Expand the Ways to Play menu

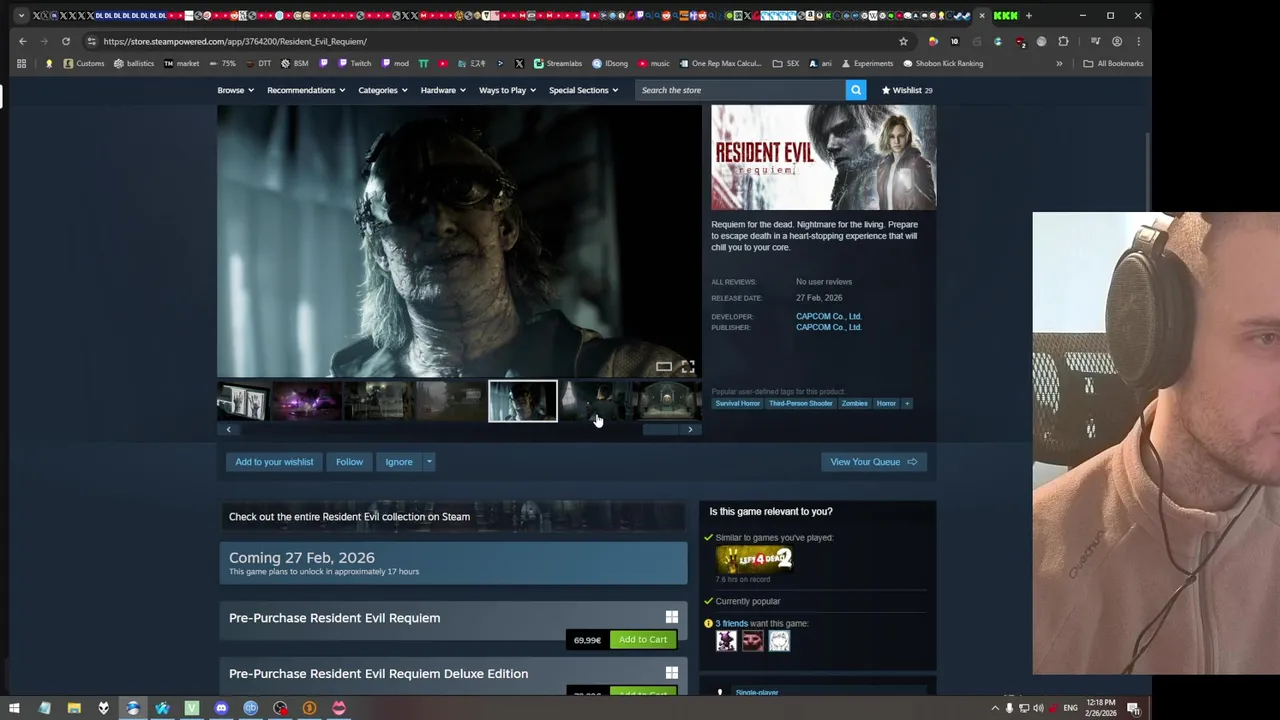pos(507,90)
